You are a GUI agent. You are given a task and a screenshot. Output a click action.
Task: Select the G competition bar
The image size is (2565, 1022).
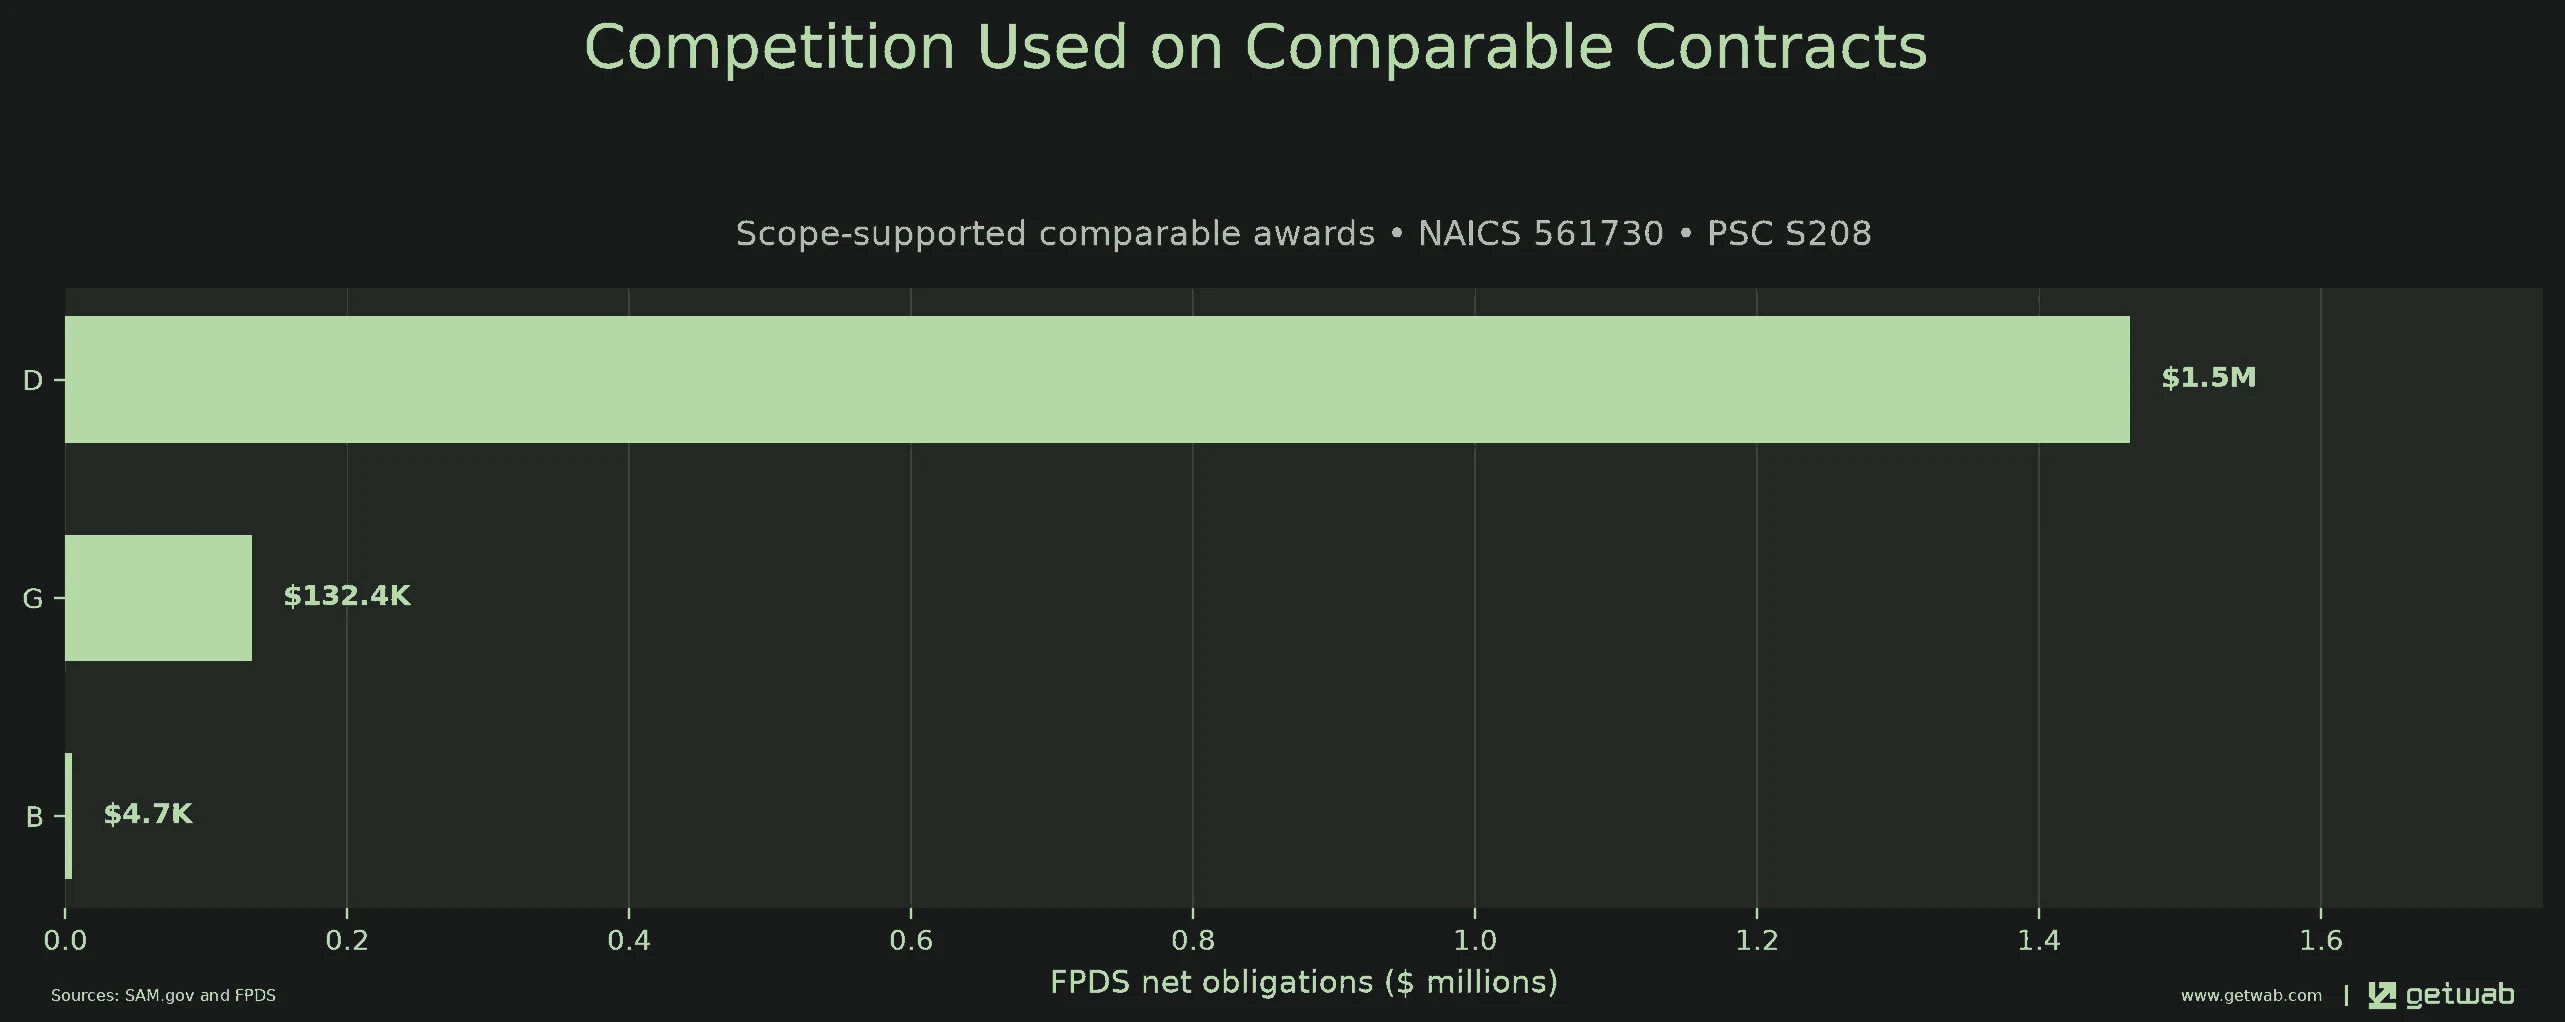(158, 598)
